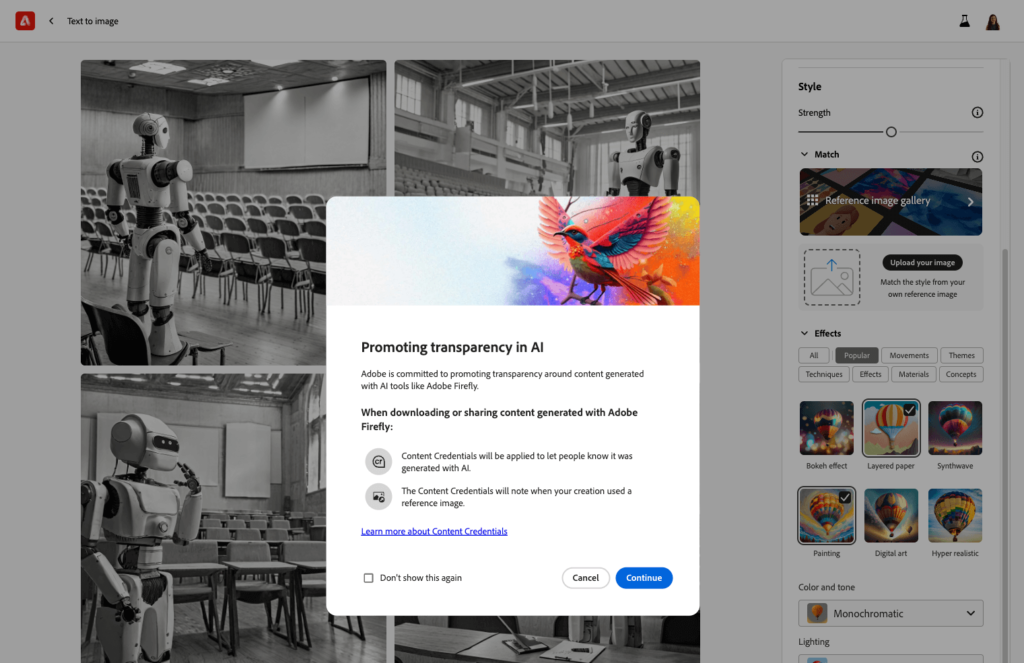Click your profile avatar icon
Screen dimensions: 1024x663
coord(992,21)
